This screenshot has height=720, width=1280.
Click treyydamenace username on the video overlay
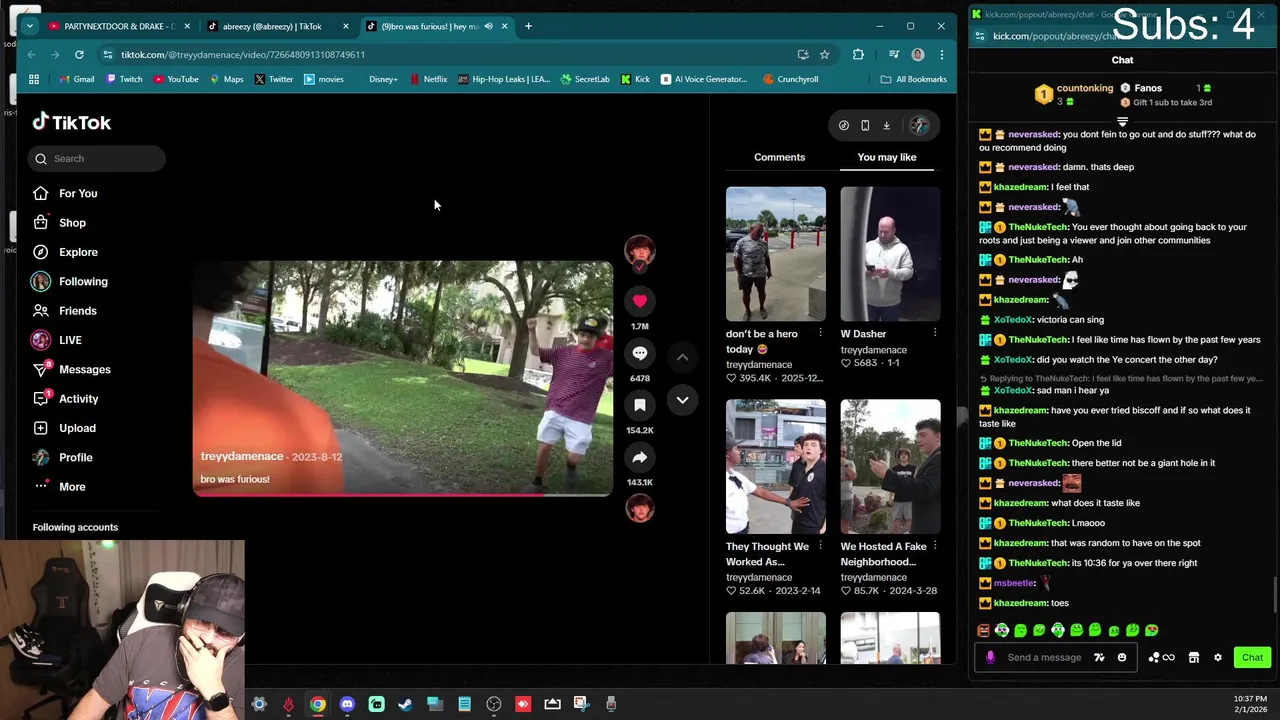coord(242,456)
